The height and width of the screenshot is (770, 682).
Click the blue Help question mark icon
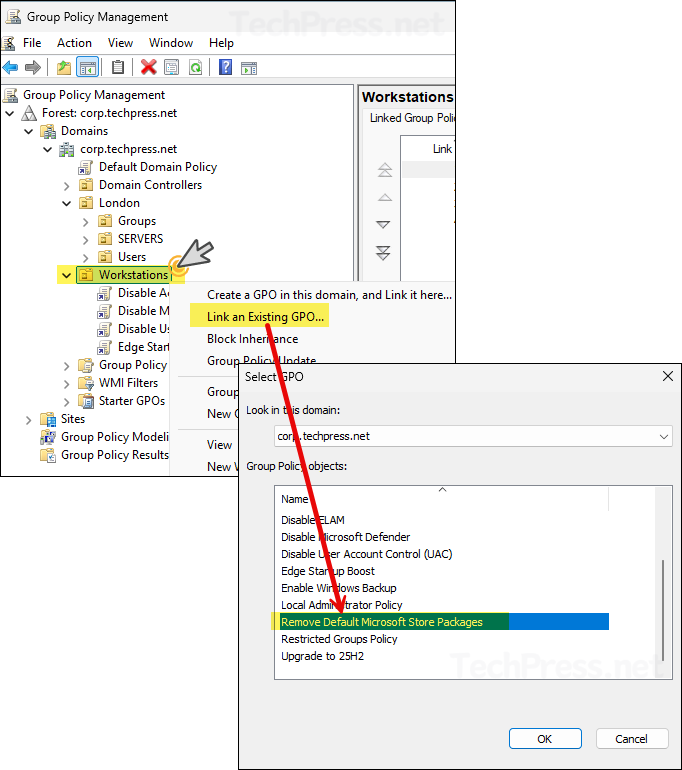[x=225, y=67]
